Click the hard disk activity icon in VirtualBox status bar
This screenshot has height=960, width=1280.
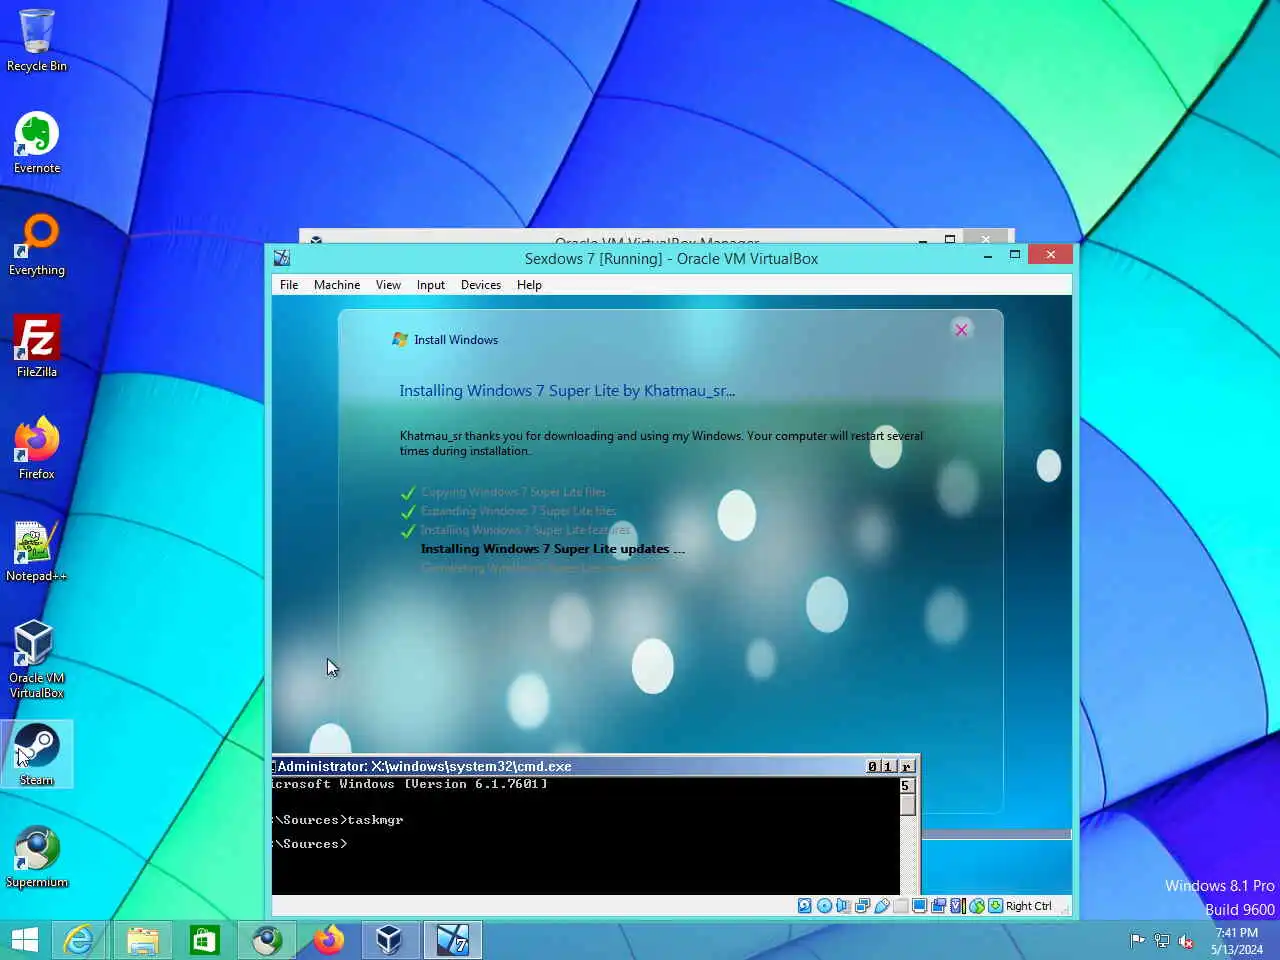805,906
